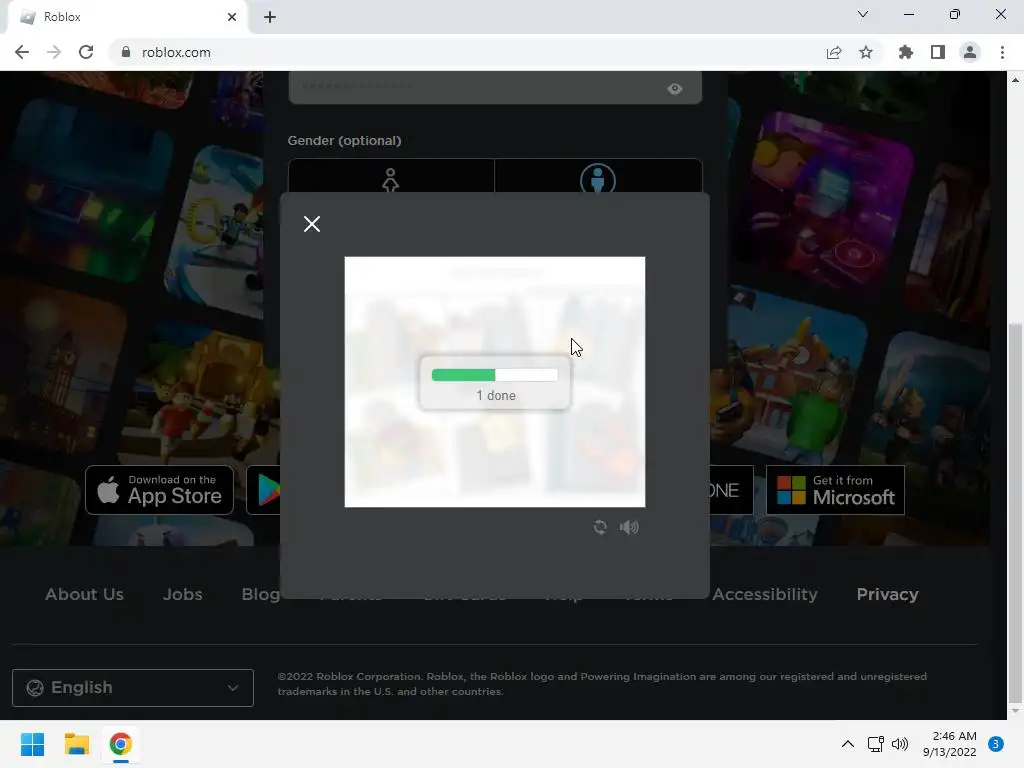Click the page scrollbar up arrow
Screen dimensions: 1024x768
(x=1015, y=80)
